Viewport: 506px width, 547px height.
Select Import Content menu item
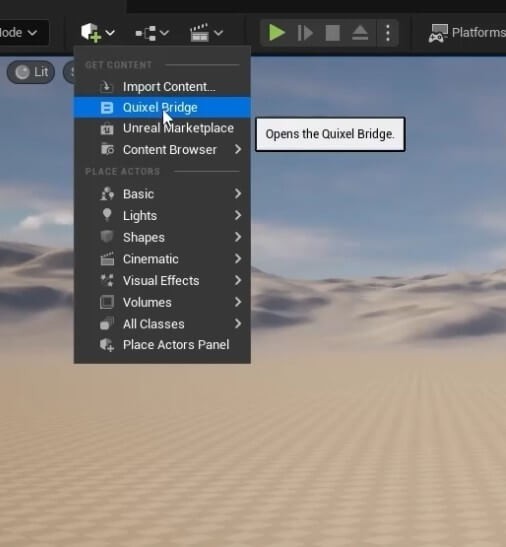162,87
